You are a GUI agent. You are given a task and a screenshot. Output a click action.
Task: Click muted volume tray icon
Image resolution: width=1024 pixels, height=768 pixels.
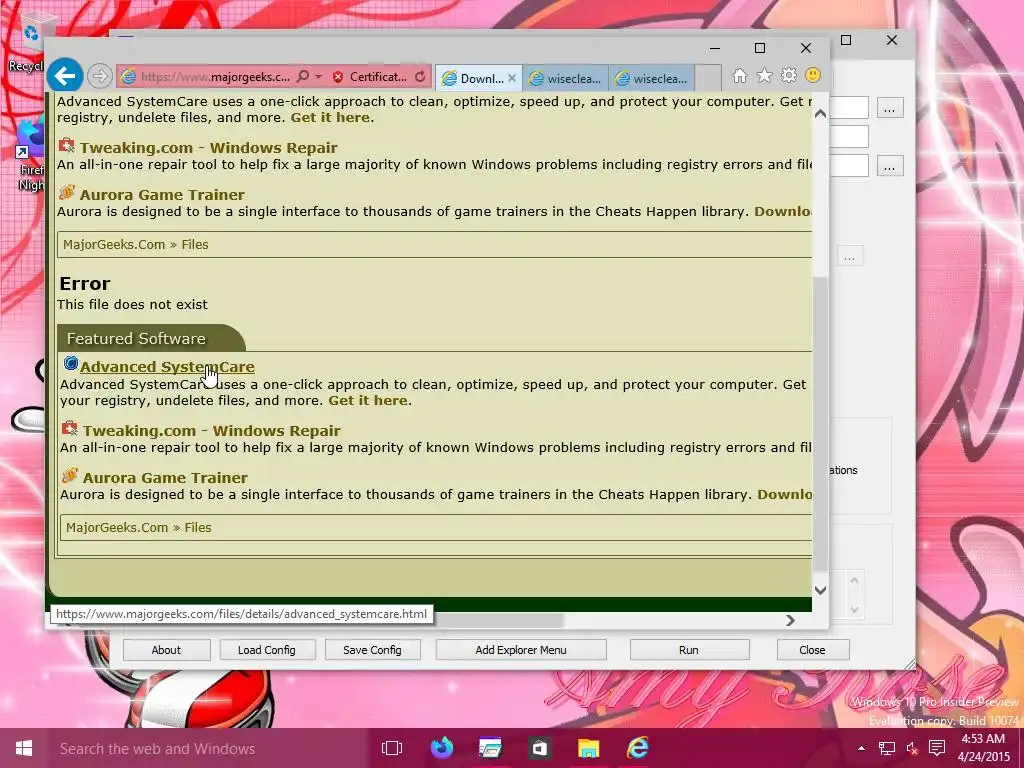pyautogui.click(x=912, y=748)
